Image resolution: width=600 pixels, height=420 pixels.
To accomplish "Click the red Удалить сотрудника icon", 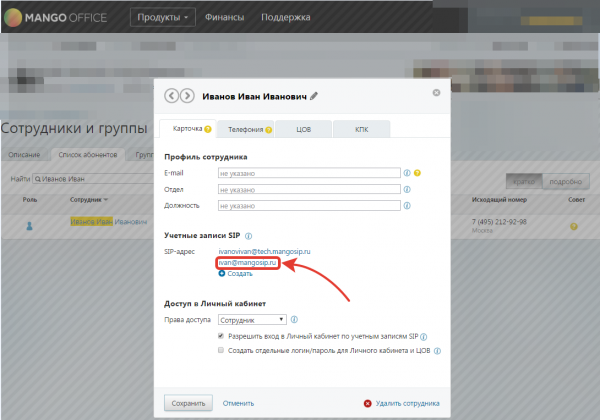I will [367, 404].
